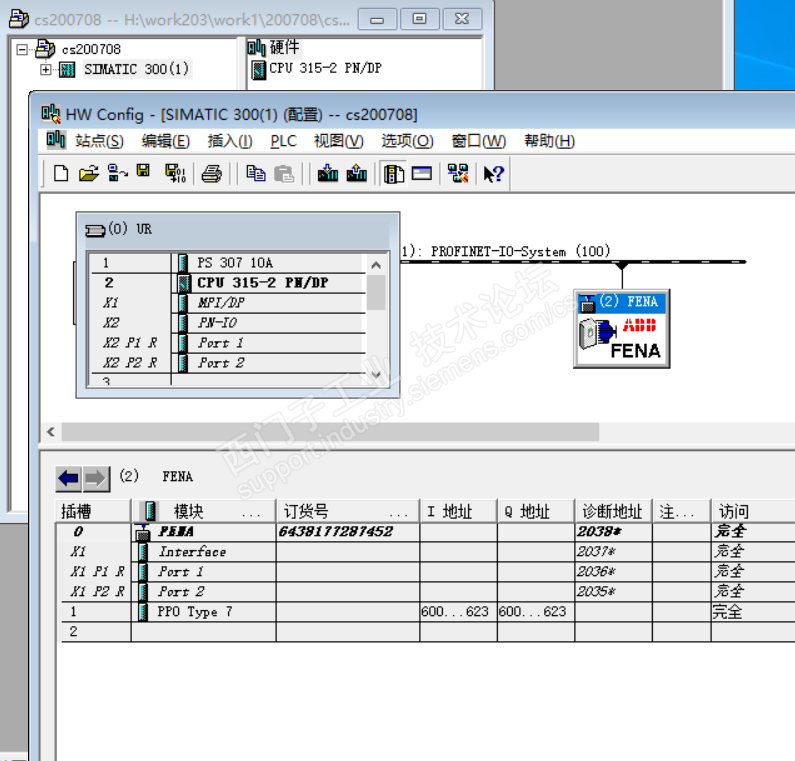Image resolution: width=795 pixels, height=761 pixels.
Task: Select rack row CPU 315-2 PN/DP
Action: (x=228, y=282)
